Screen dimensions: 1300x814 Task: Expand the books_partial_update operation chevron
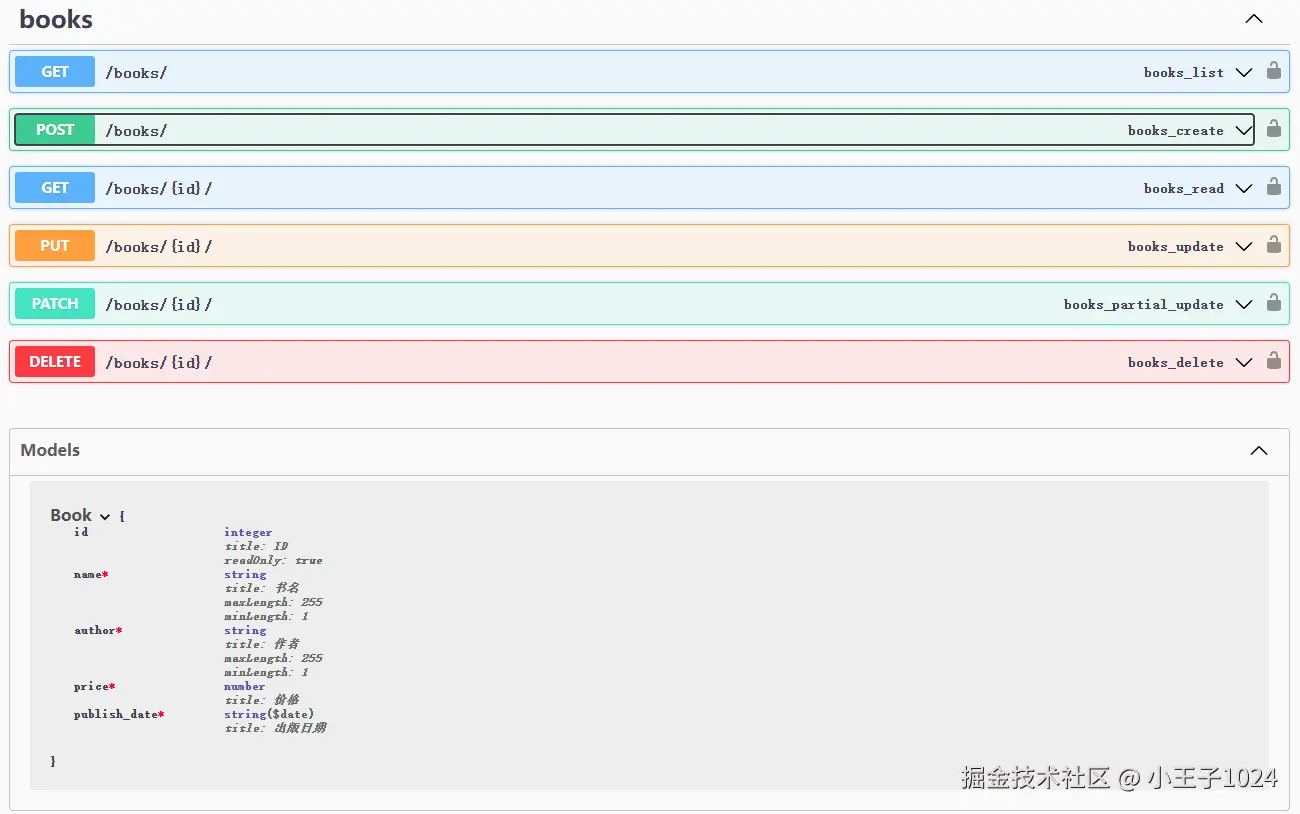[x=1243, y=304]
